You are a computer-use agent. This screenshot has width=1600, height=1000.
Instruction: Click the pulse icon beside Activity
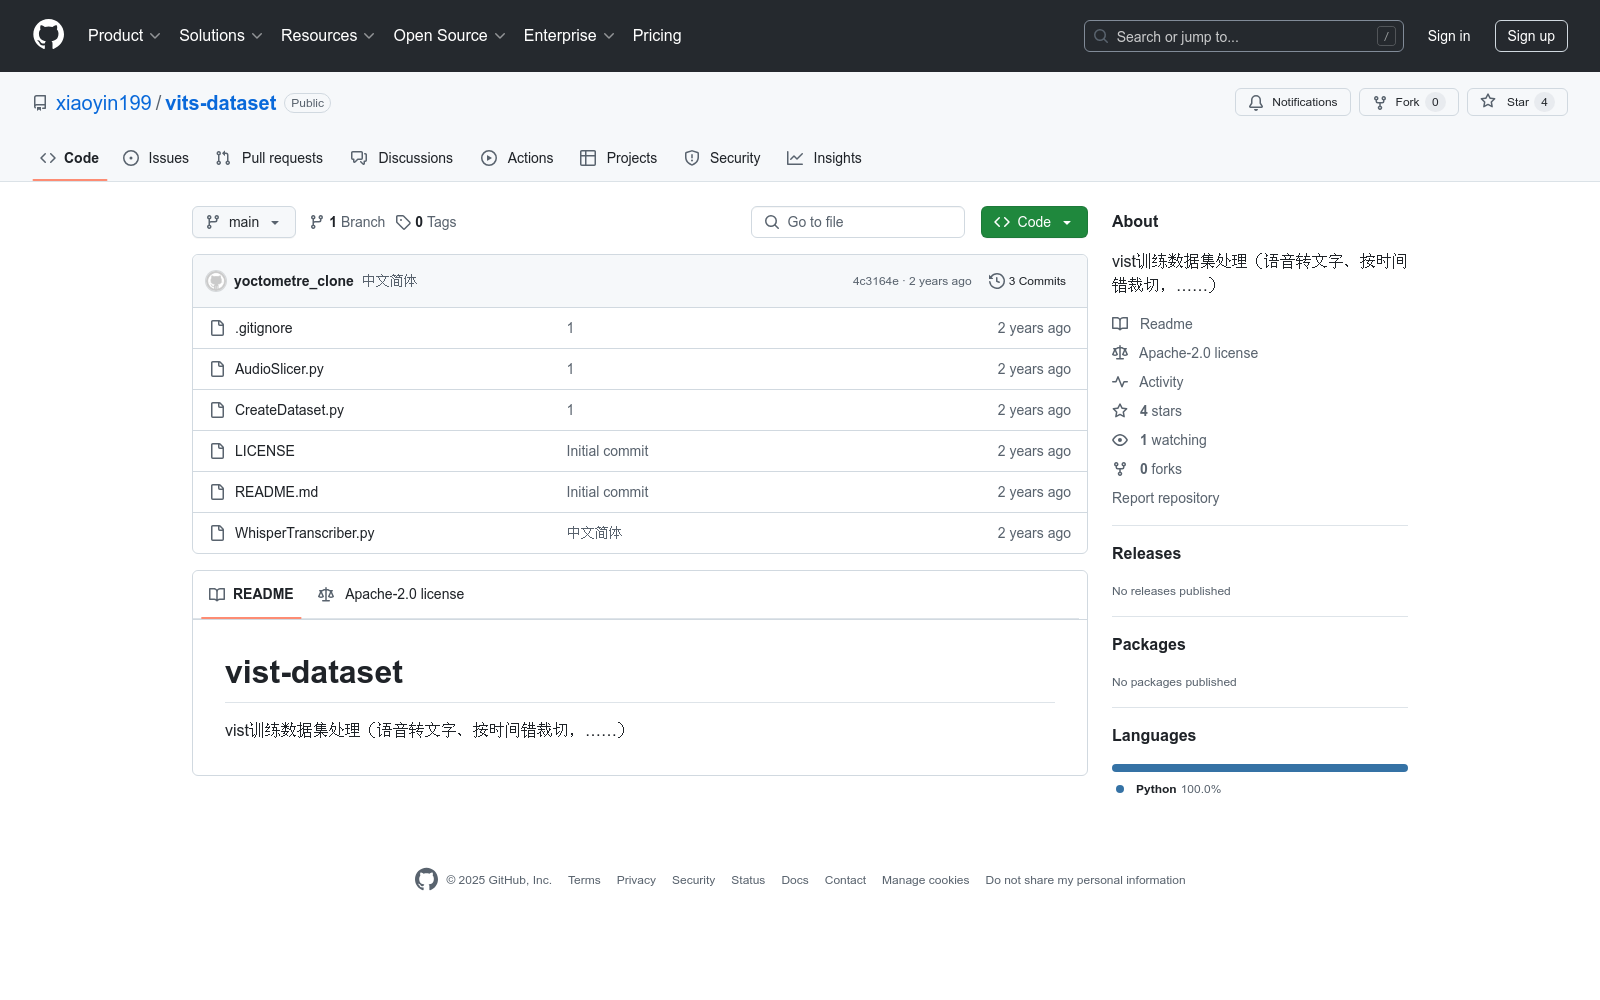point(1120,382)
